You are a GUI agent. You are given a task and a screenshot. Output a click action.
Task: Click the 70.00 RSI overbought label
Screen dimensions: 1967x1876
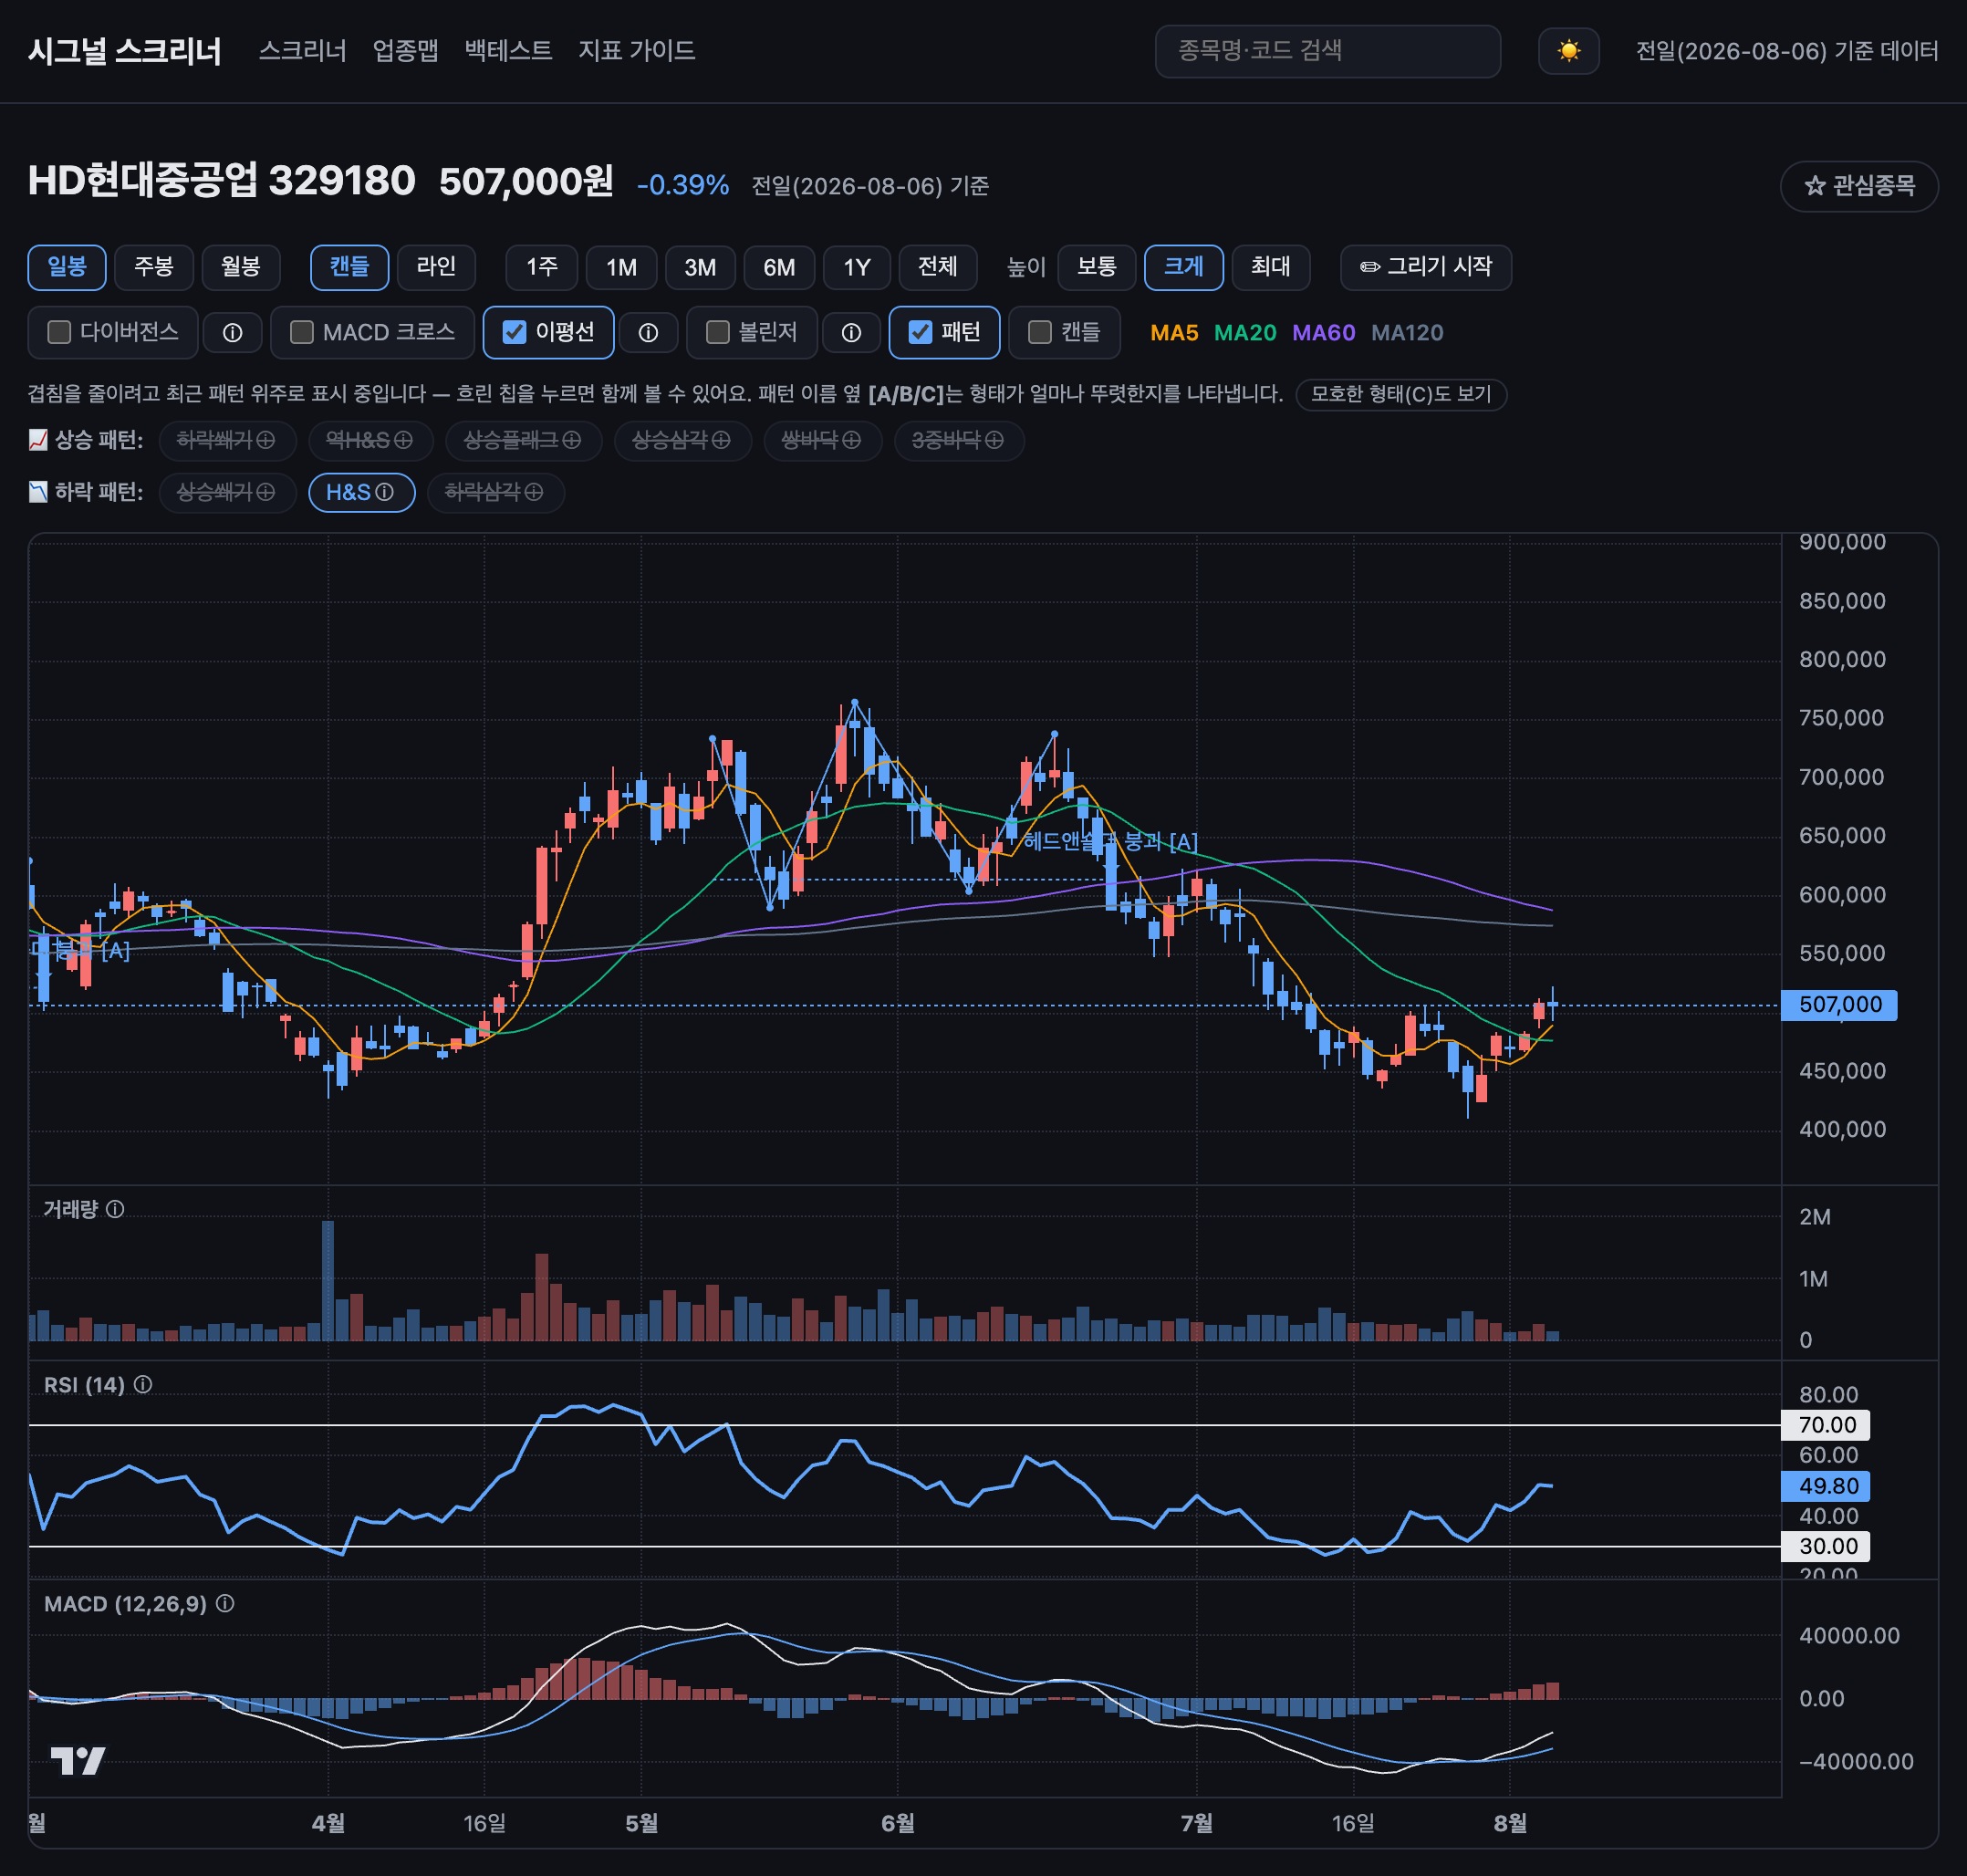point(1826,1425)
